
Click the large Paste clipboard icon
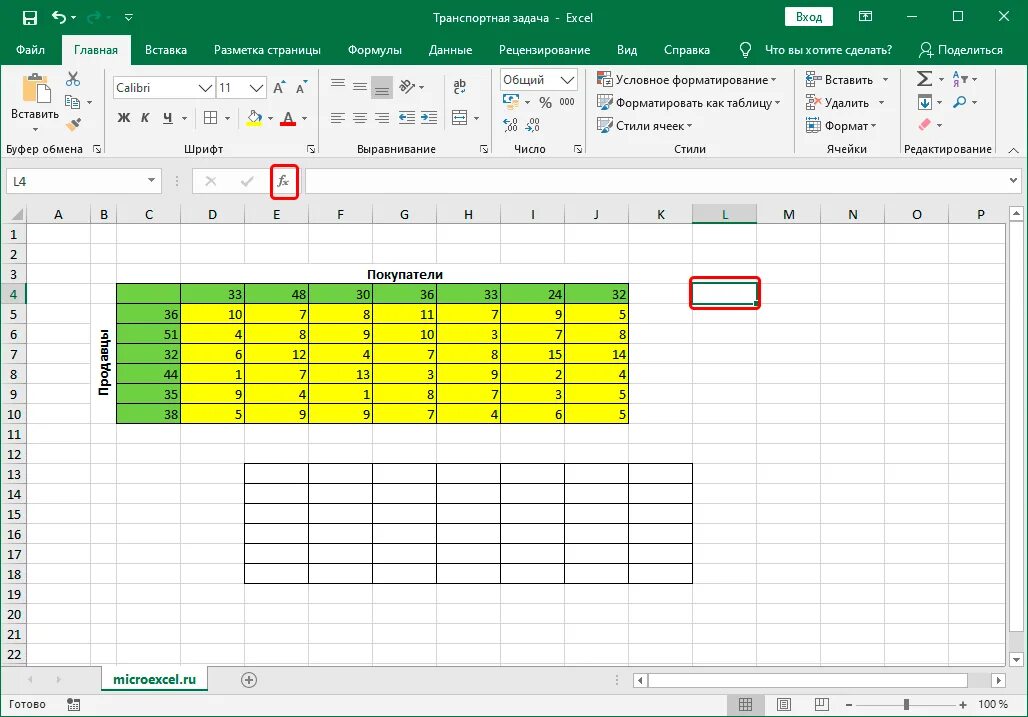35,89
